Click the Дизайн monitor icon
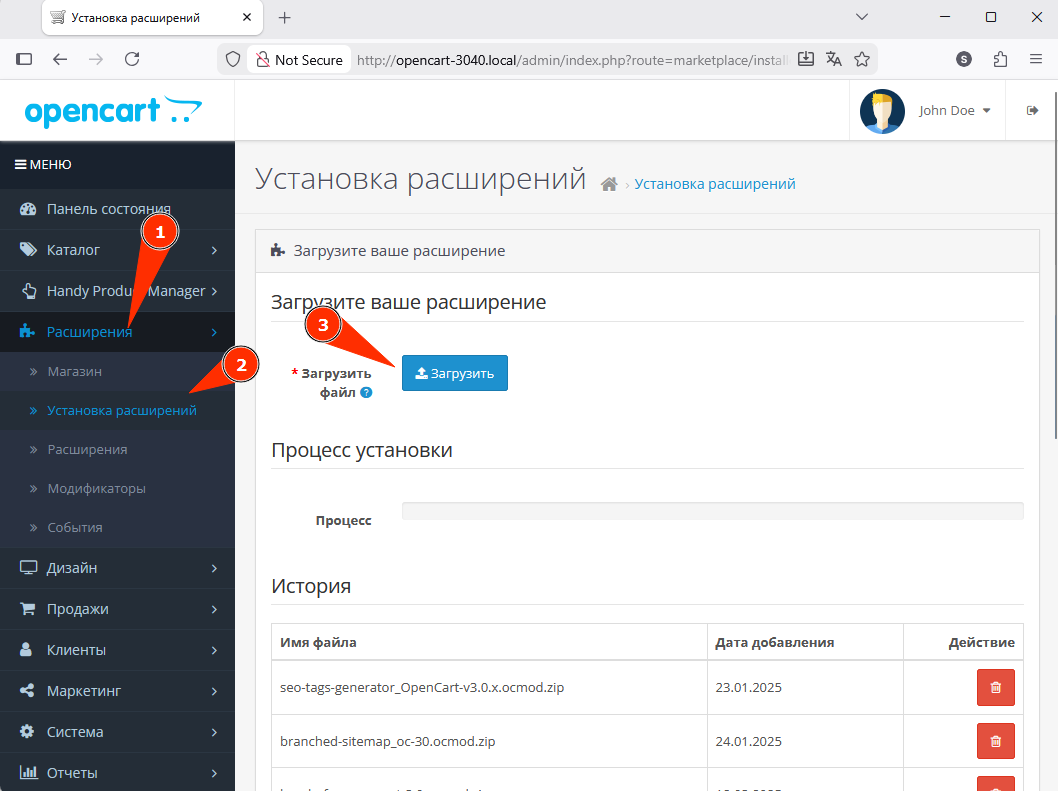Image resolution: width=1058 pixels, height=791 pixels. click(28, 568)
